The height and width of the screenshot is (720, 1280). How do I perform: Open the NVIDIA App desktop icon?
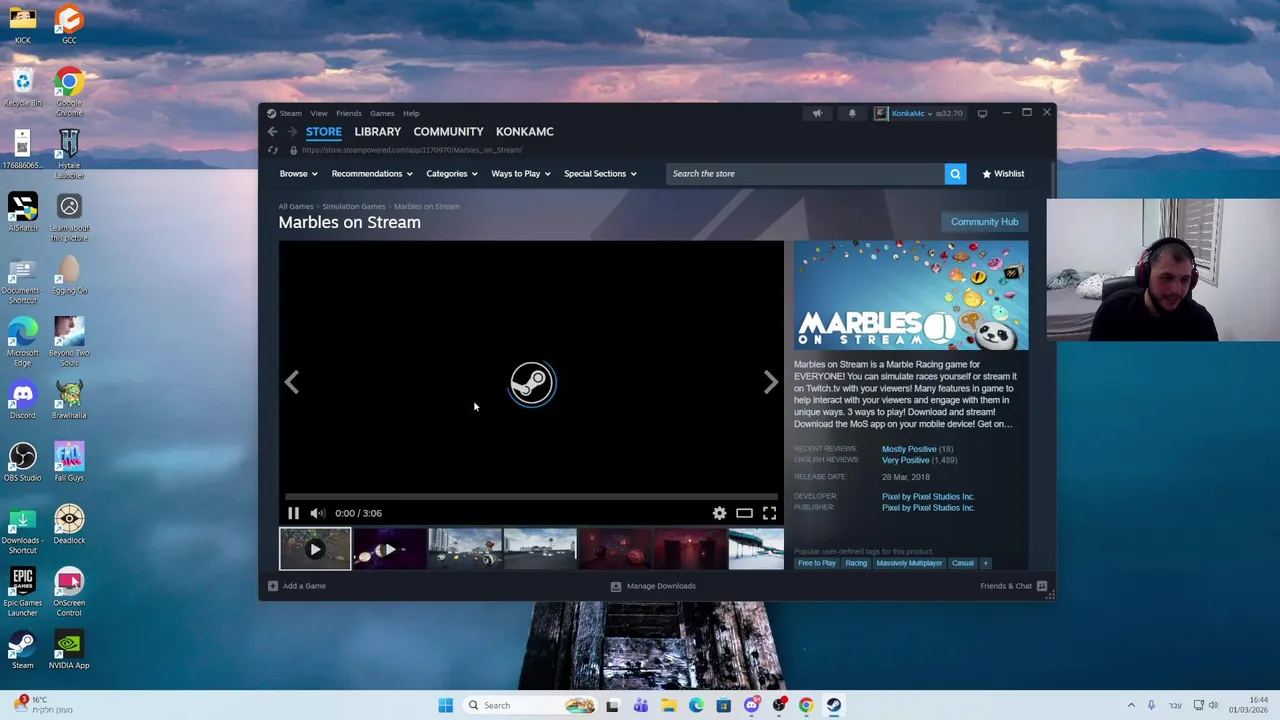[x=69, y=650]
